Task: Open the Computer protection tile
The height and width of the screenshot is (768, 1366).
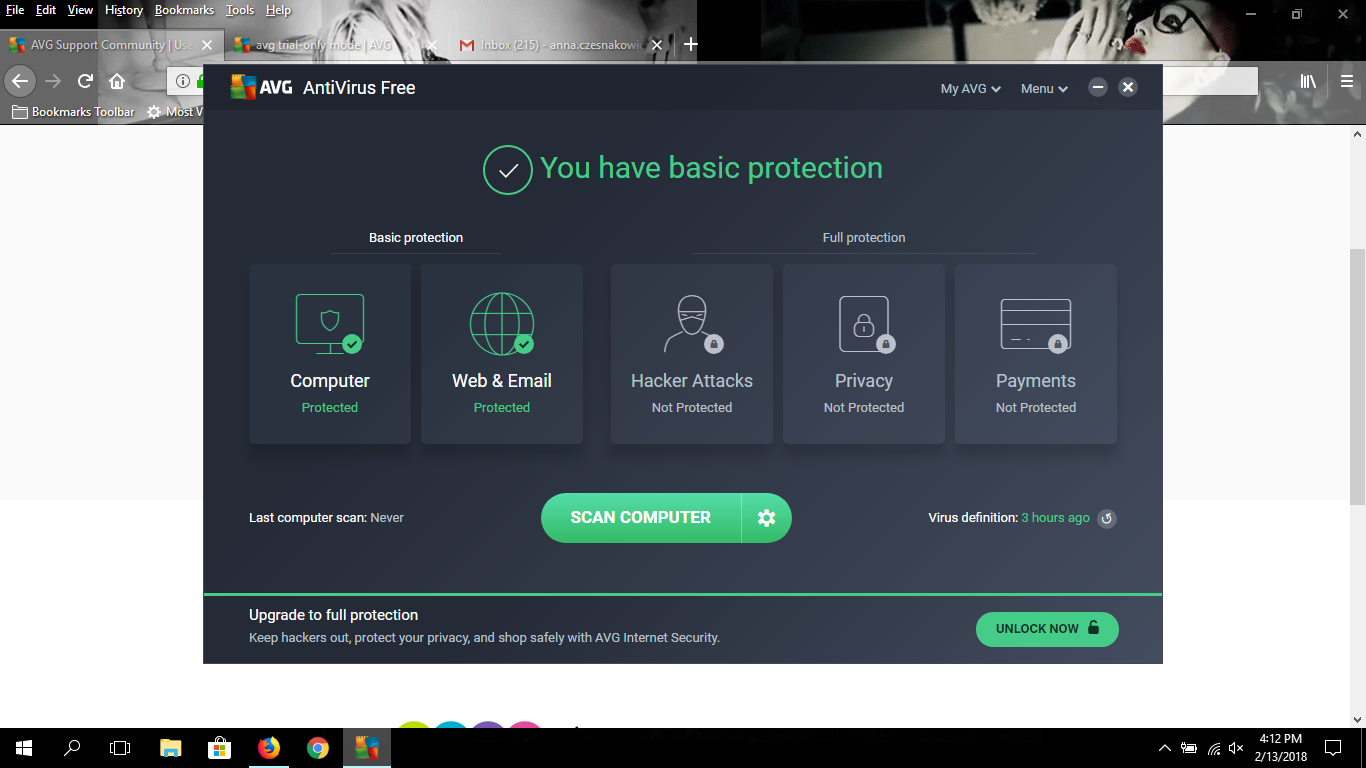Action: click(330, 353)
